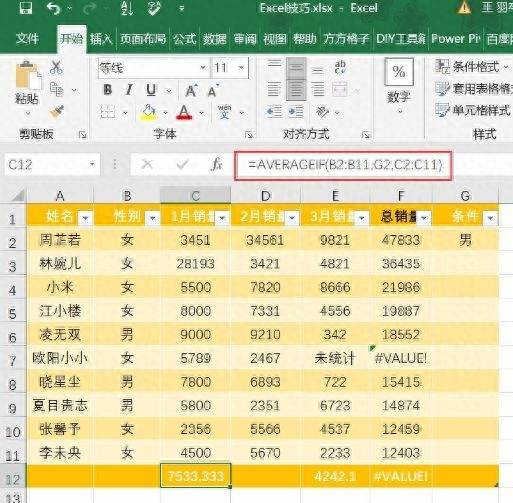Click the Sort A to Z icon
Viewport: 513px width, 503px height.
click(127, 8)
